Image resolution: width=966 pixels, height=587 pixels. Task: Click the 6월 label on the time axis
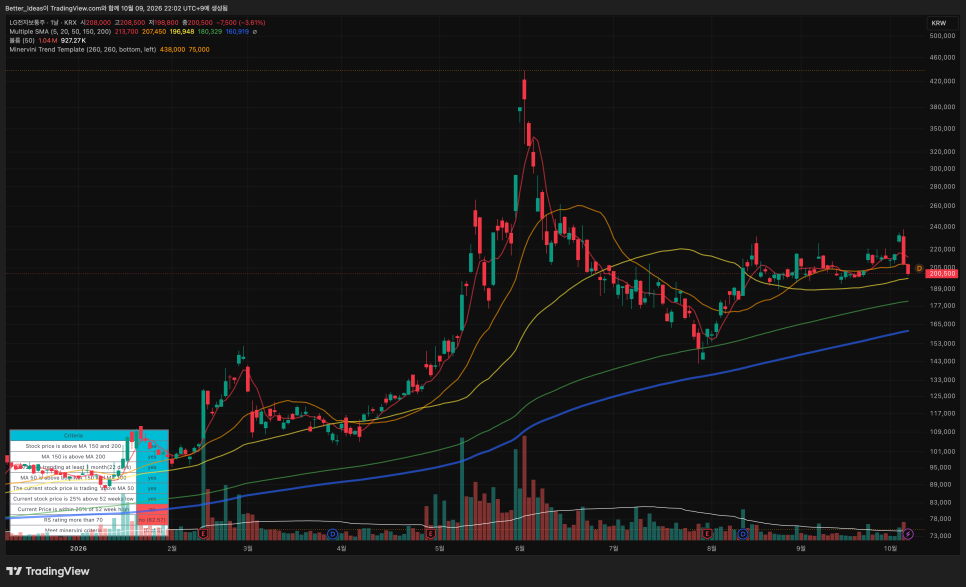tap(520, 548)
